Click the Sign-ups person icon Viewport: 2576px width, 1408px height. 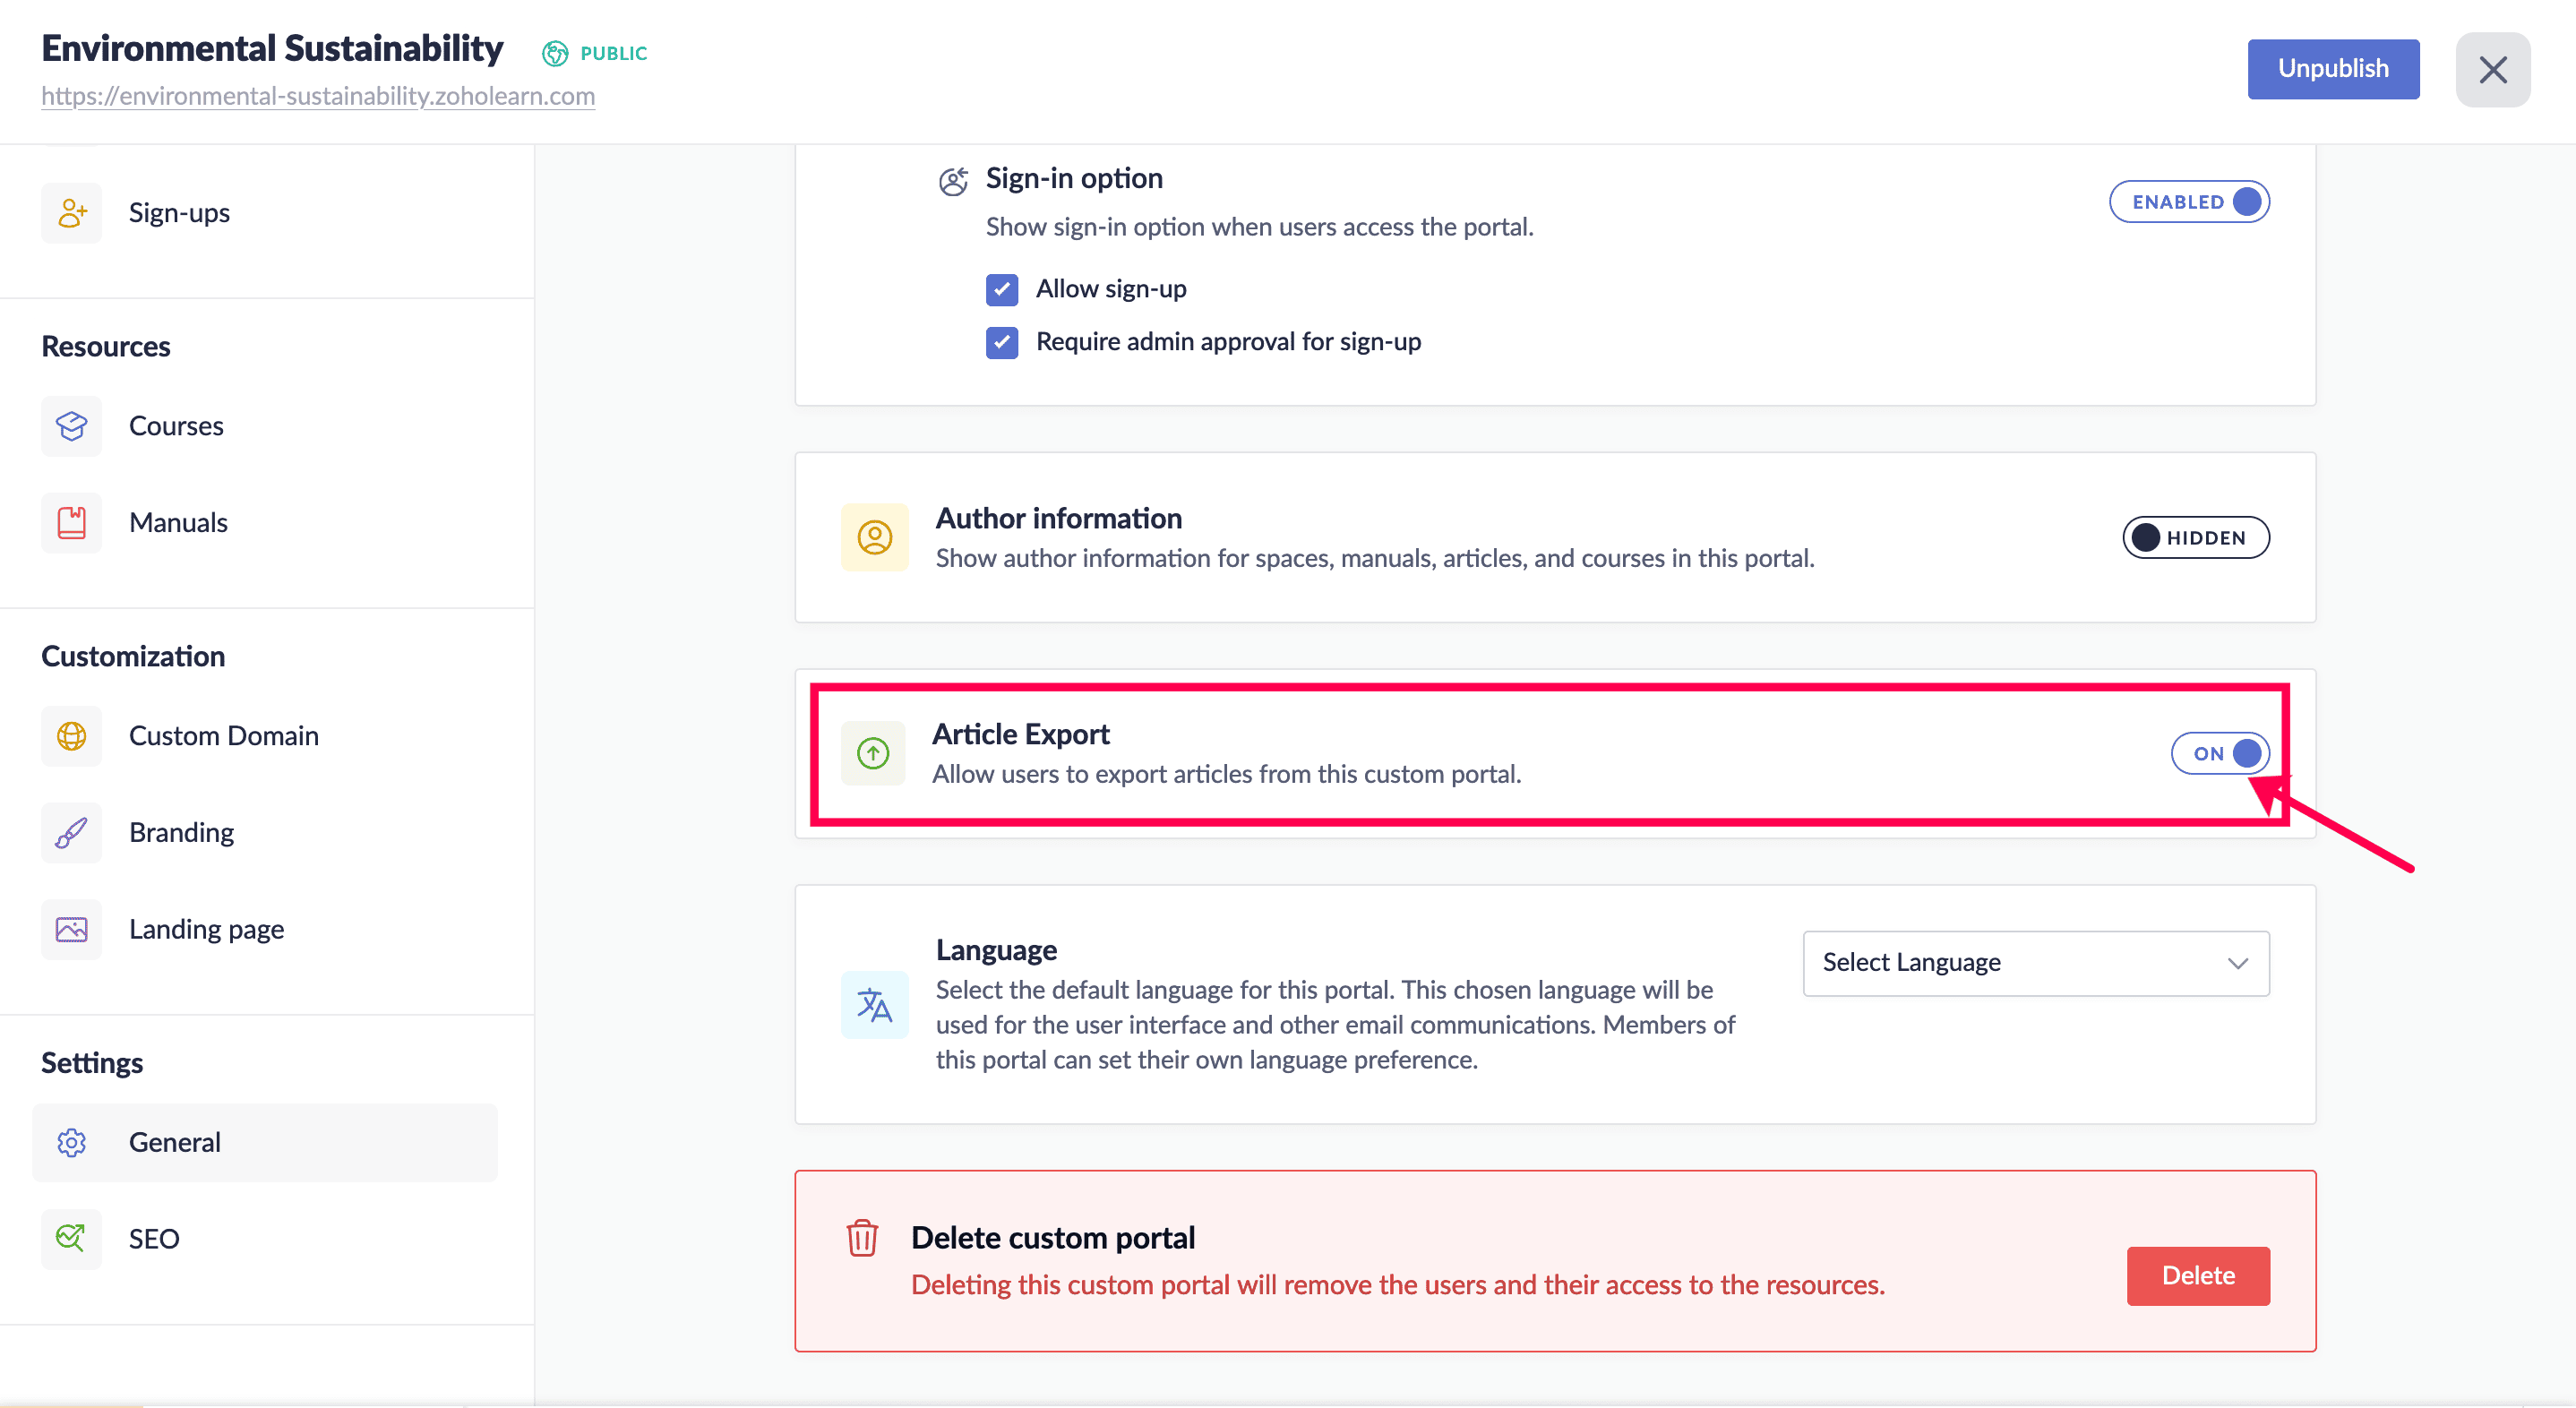pyautogui.click(x=72, y=213)
